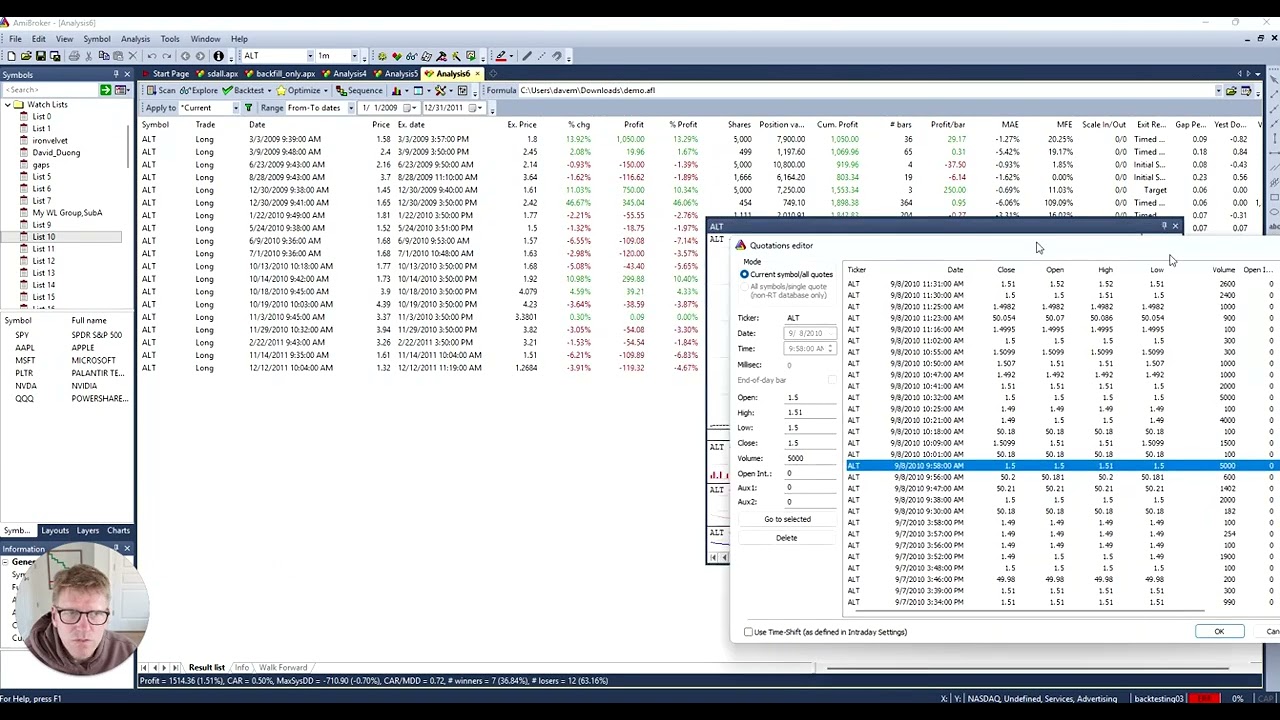Screen dimensions: 1280x720
Task: Click the Go to selected button
Action: 787,519
